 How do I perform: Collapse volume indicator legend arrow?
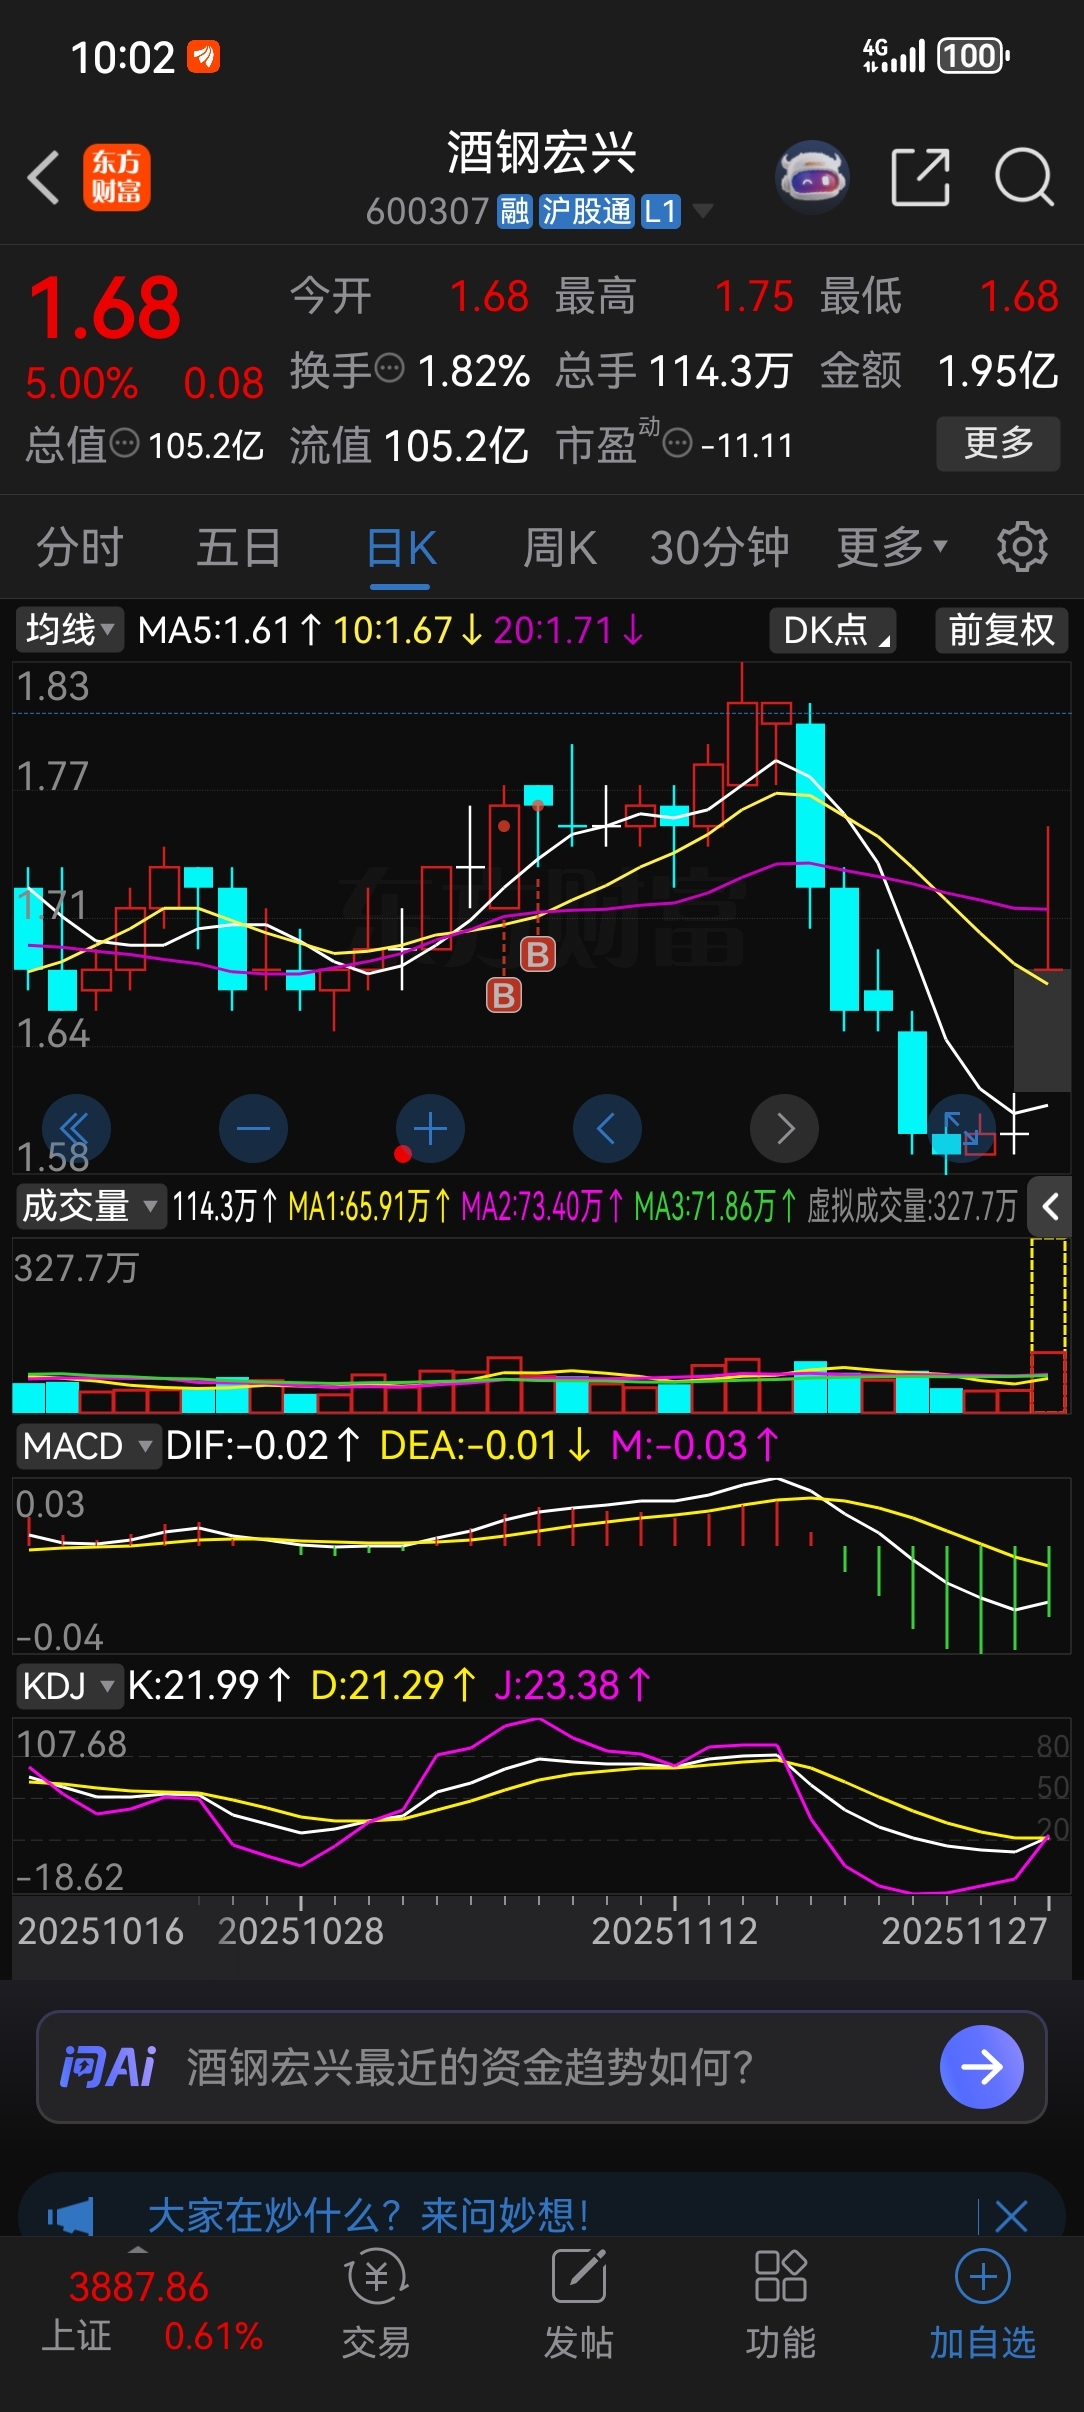coord(1050,1206)
